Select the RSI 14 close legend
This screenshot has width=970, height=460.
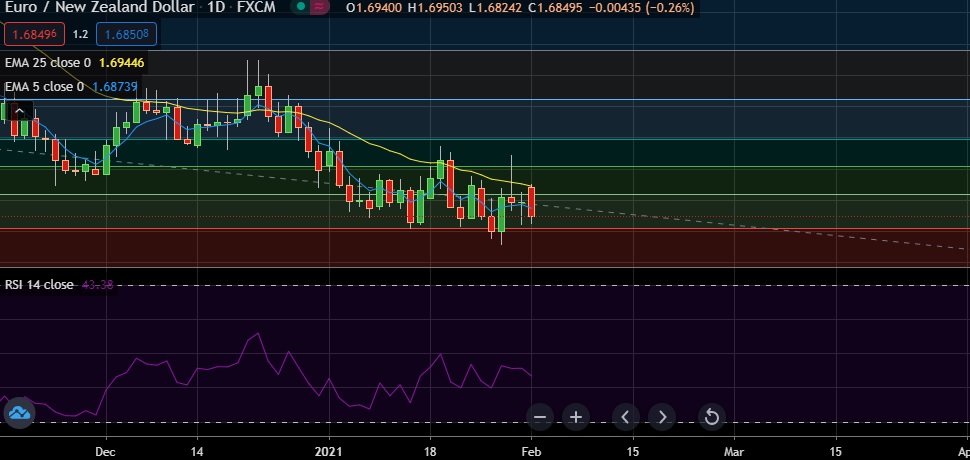click(x=39, y=285)
